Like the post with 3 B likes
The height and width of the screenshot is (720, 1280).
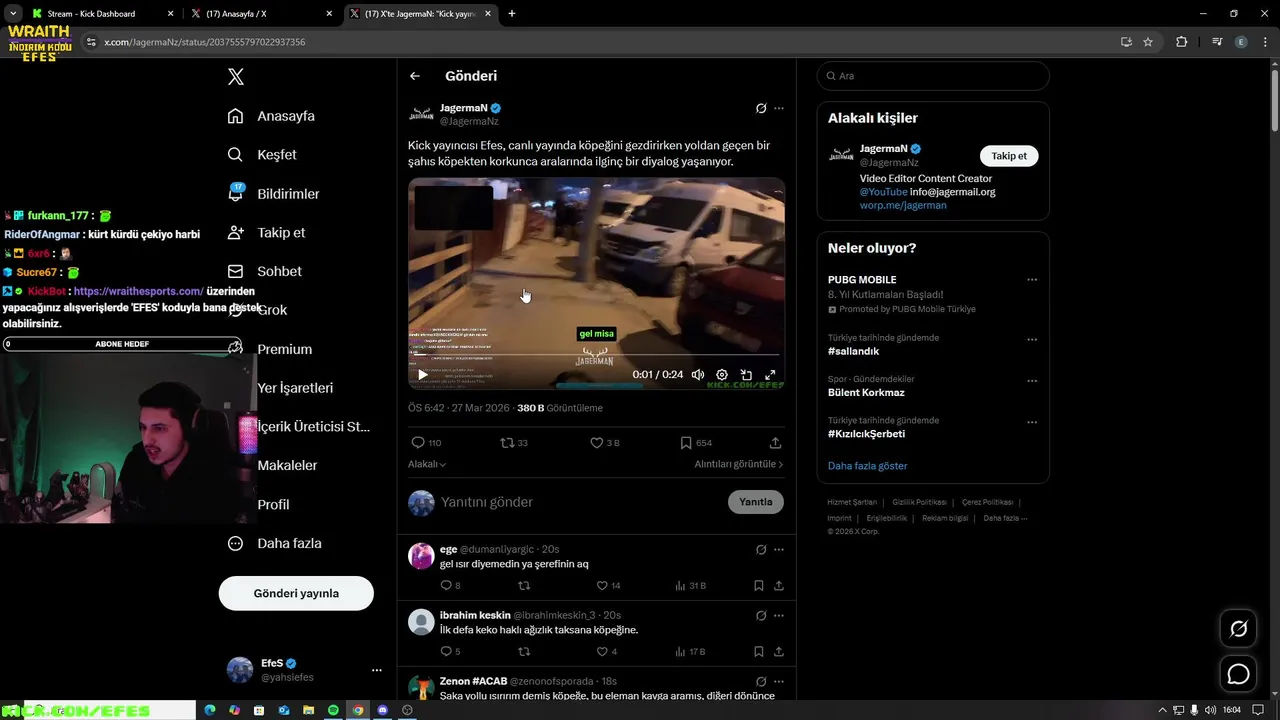tap(605, 443)
